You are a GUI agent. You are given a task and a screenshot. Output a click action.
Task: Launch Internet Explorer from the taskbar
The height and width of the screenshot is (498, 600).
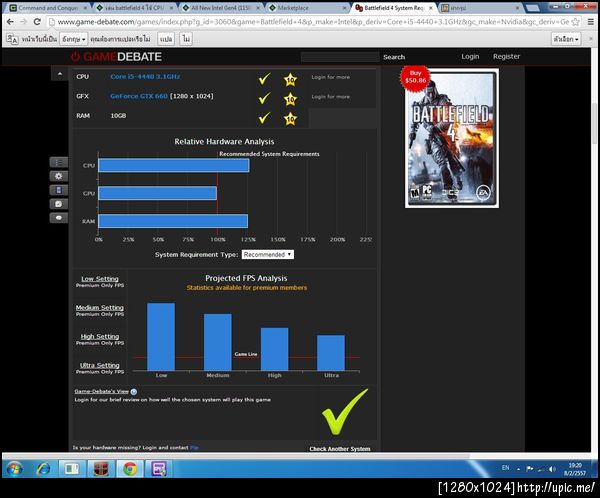pos(43,469)
